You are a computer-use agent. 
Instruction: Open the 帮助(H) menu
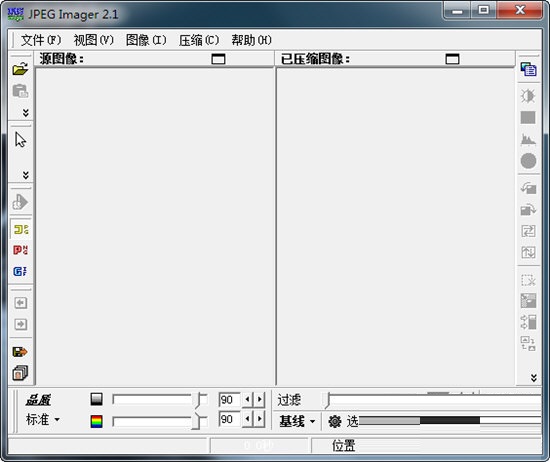[x=251, y=40]
